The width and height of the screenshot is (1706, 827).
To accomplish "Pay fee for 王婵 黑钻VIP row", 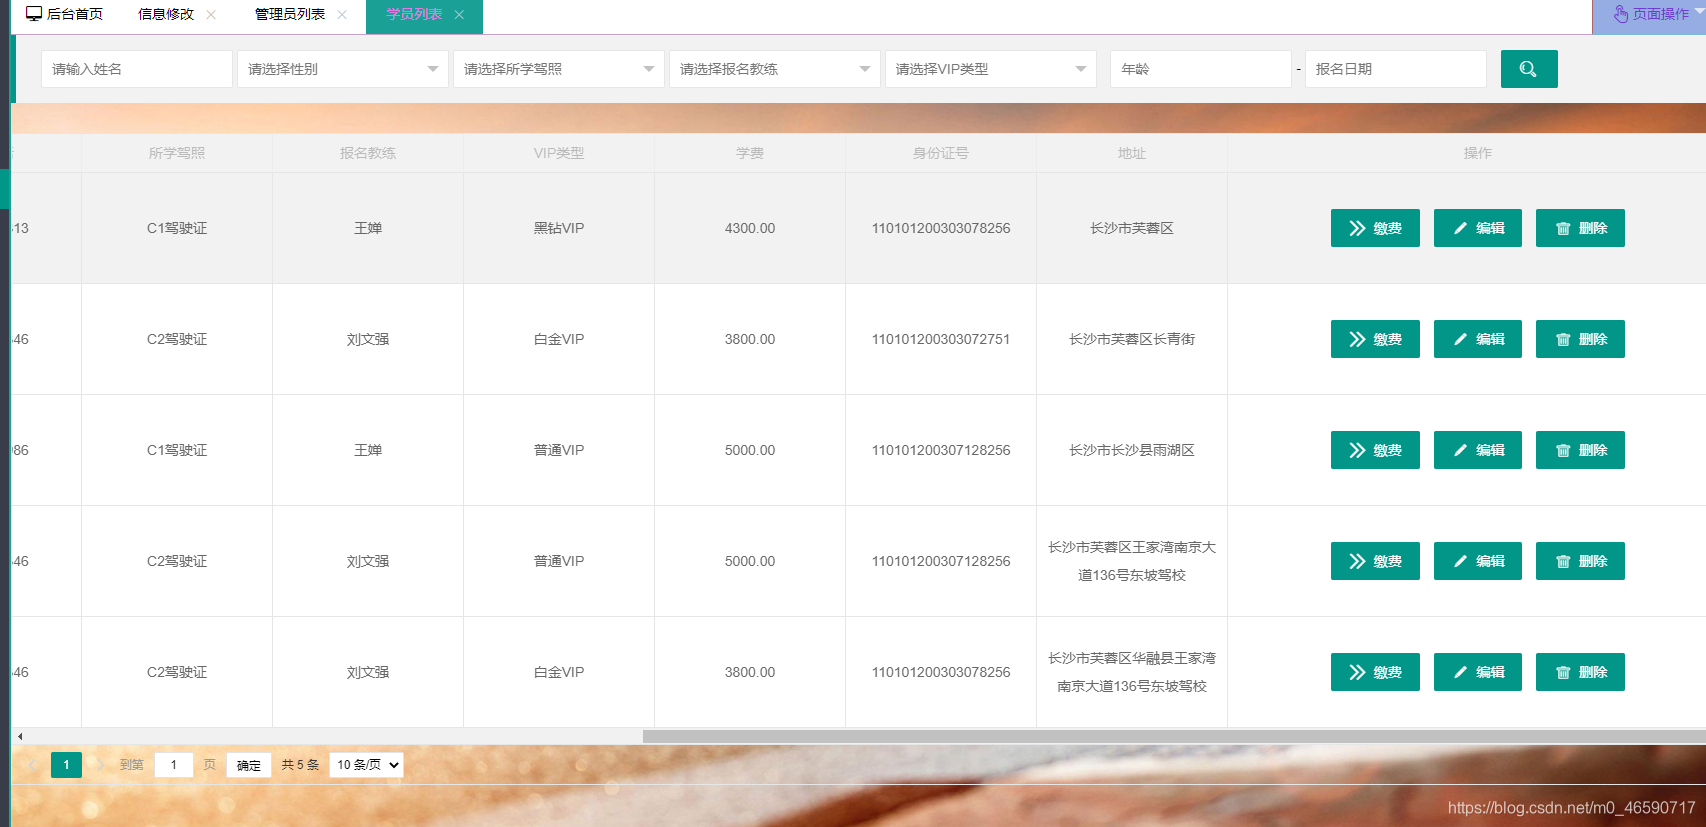I will tap(1375, 228).
